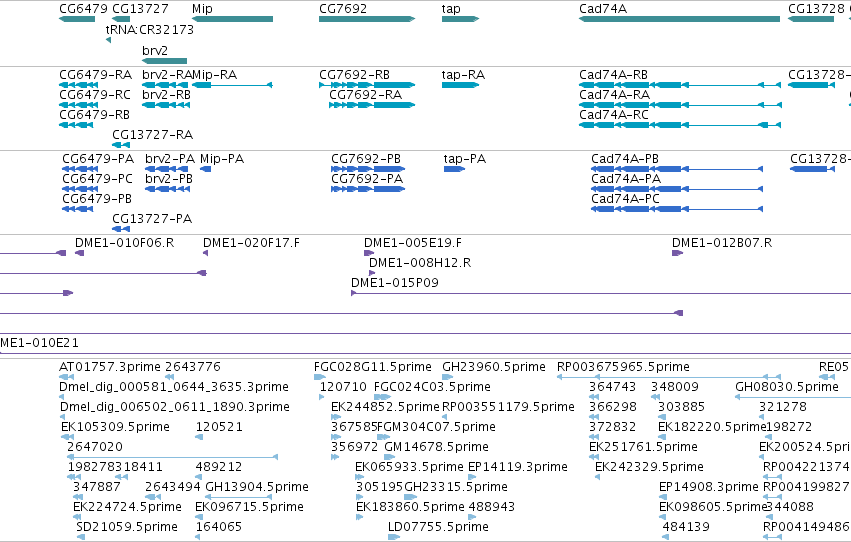Screen dimensions: 851x542
Task: Select the CG6479-PC protein feature
Action: tap(80, 189)
